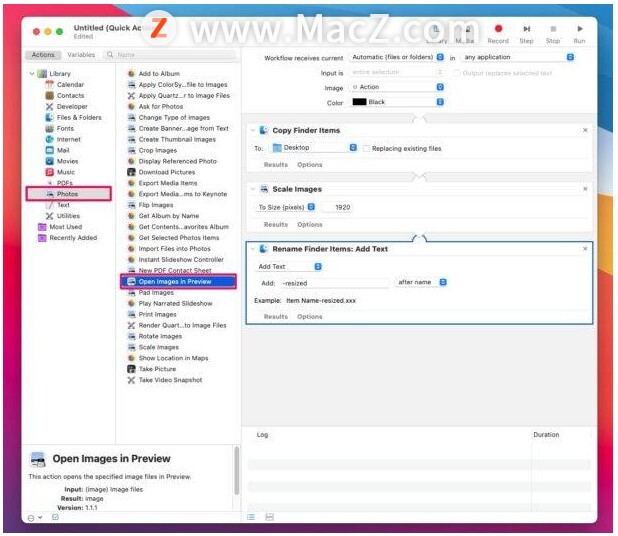Screen dimensions: 618x536
Task: Focus the Name search field
Action: coord(170,55)
